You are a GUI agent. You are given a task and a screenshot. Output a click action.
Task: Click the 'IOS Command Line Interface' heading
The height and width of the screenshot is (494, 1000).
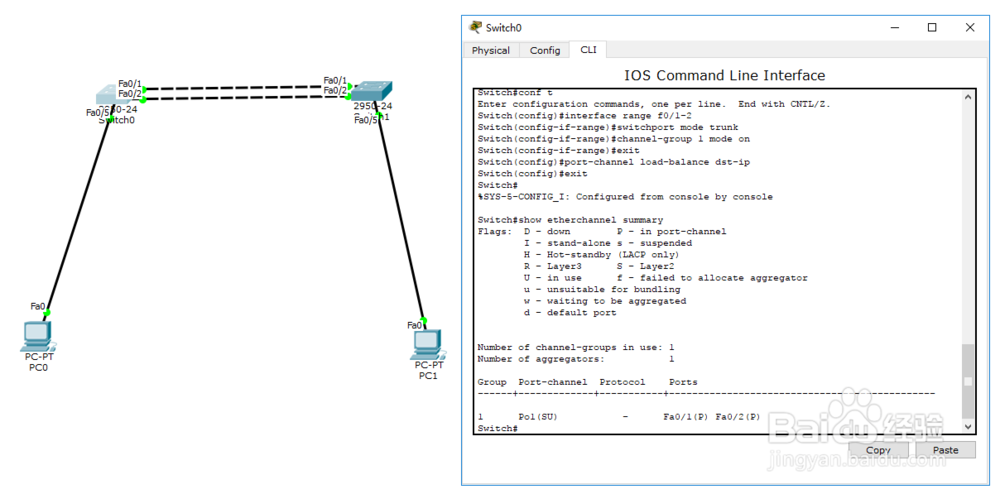point(724,75)
